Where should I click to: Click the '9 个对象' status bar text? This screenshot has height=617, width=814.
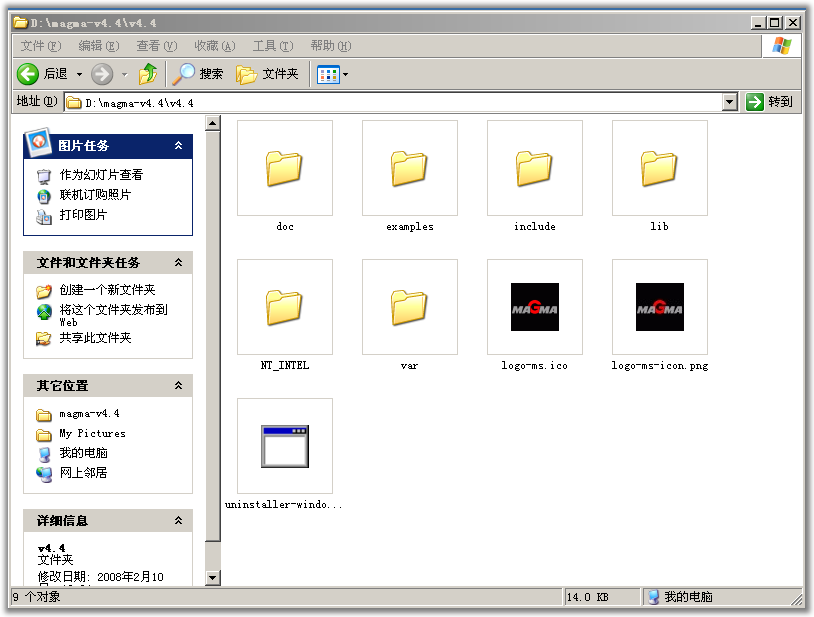[36, 597]
